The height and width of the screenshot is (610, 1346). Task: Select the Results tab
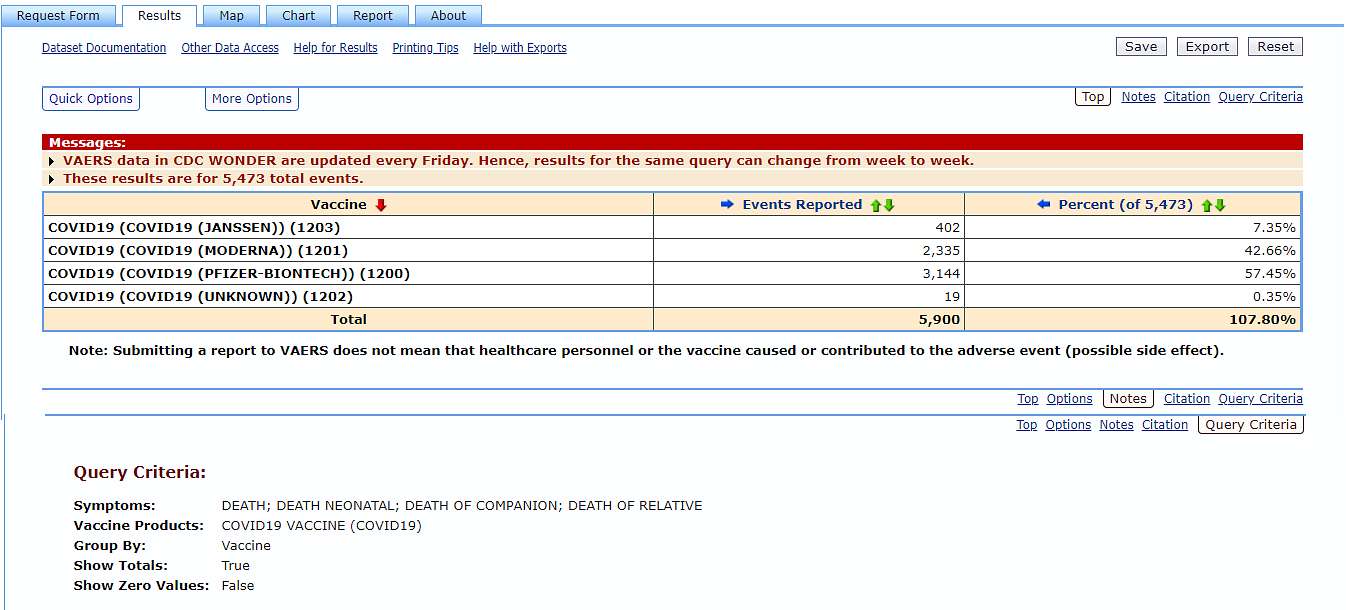coord(159,15)
